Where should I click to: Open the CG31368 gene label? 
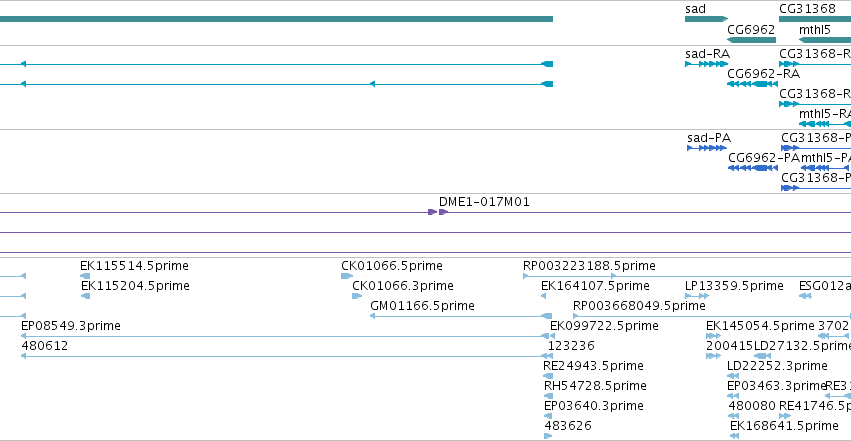(808, 9)
